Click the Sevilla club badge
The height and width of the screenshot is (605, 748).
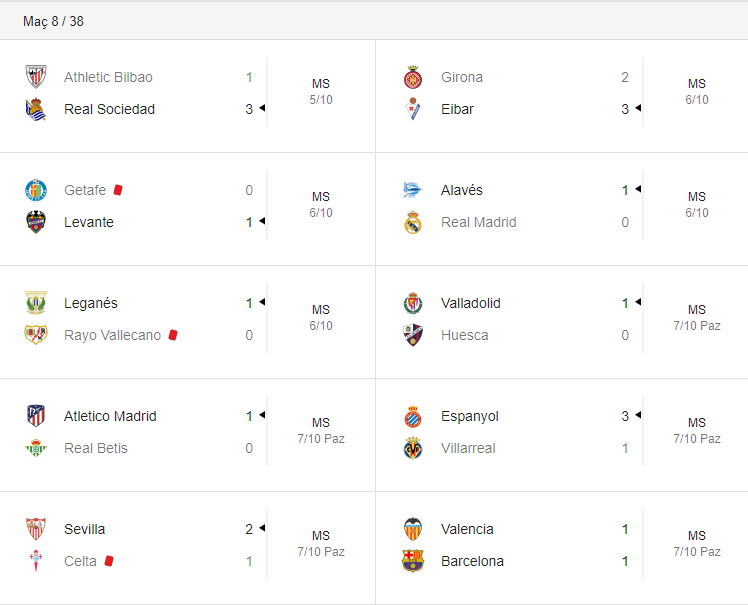point(36,529)
